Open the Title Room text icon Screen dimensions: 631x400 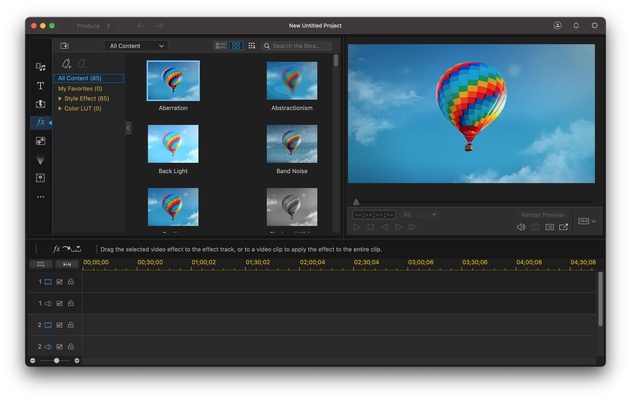pyautogui.click(x=40, y=86)
